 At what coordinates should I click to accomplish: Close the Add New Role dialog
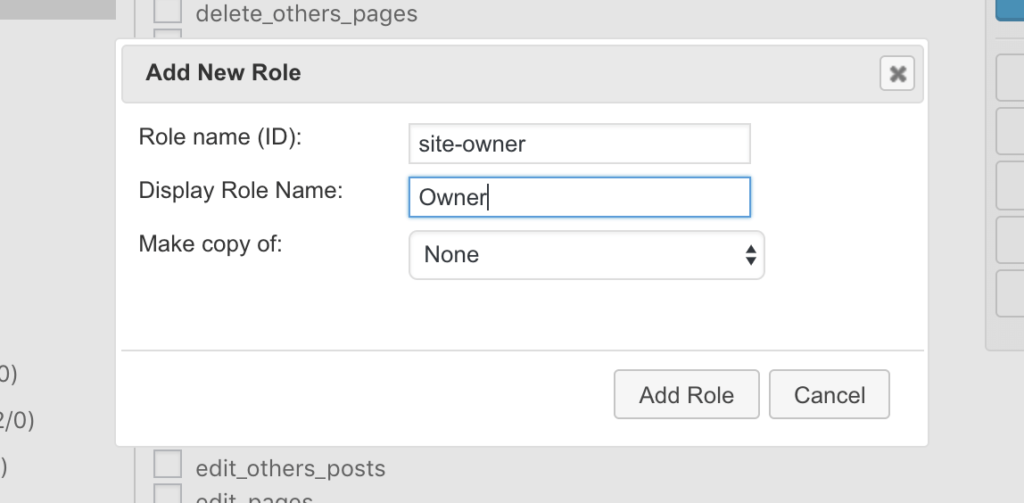point(897,73)
